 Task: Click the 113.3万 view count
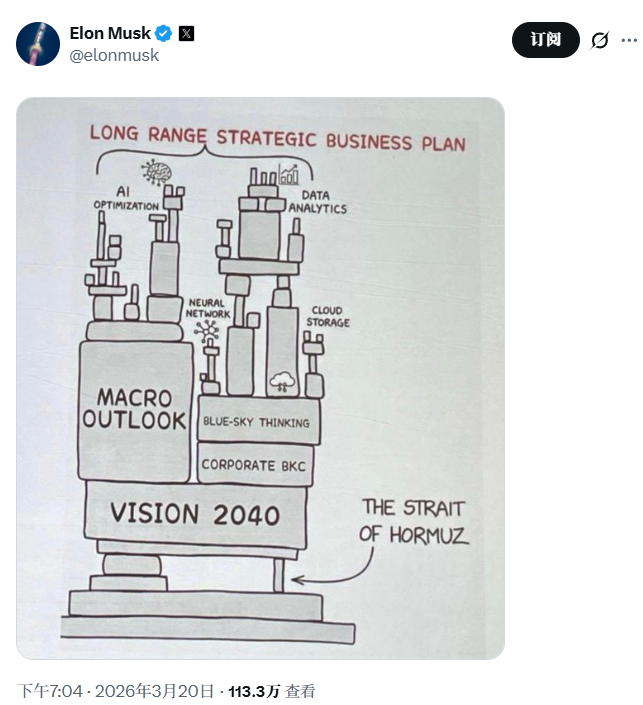(x=254, y=691)
